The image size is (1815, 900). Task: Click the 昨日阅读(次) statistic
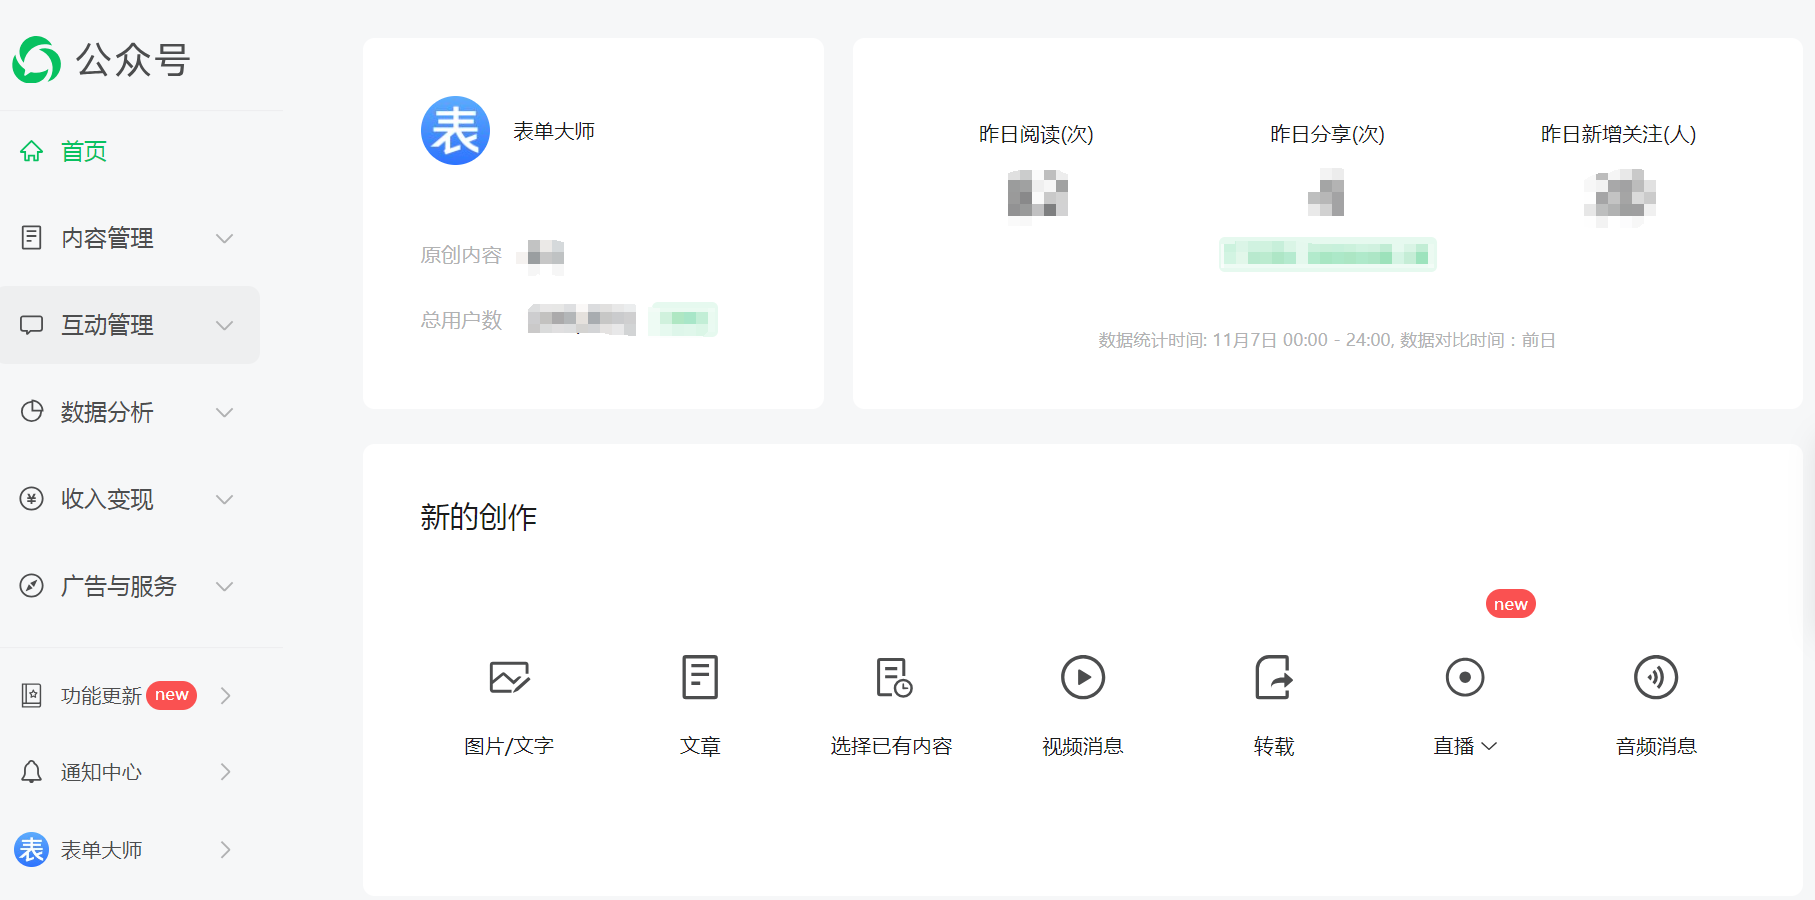click(x=1036, y=134)
